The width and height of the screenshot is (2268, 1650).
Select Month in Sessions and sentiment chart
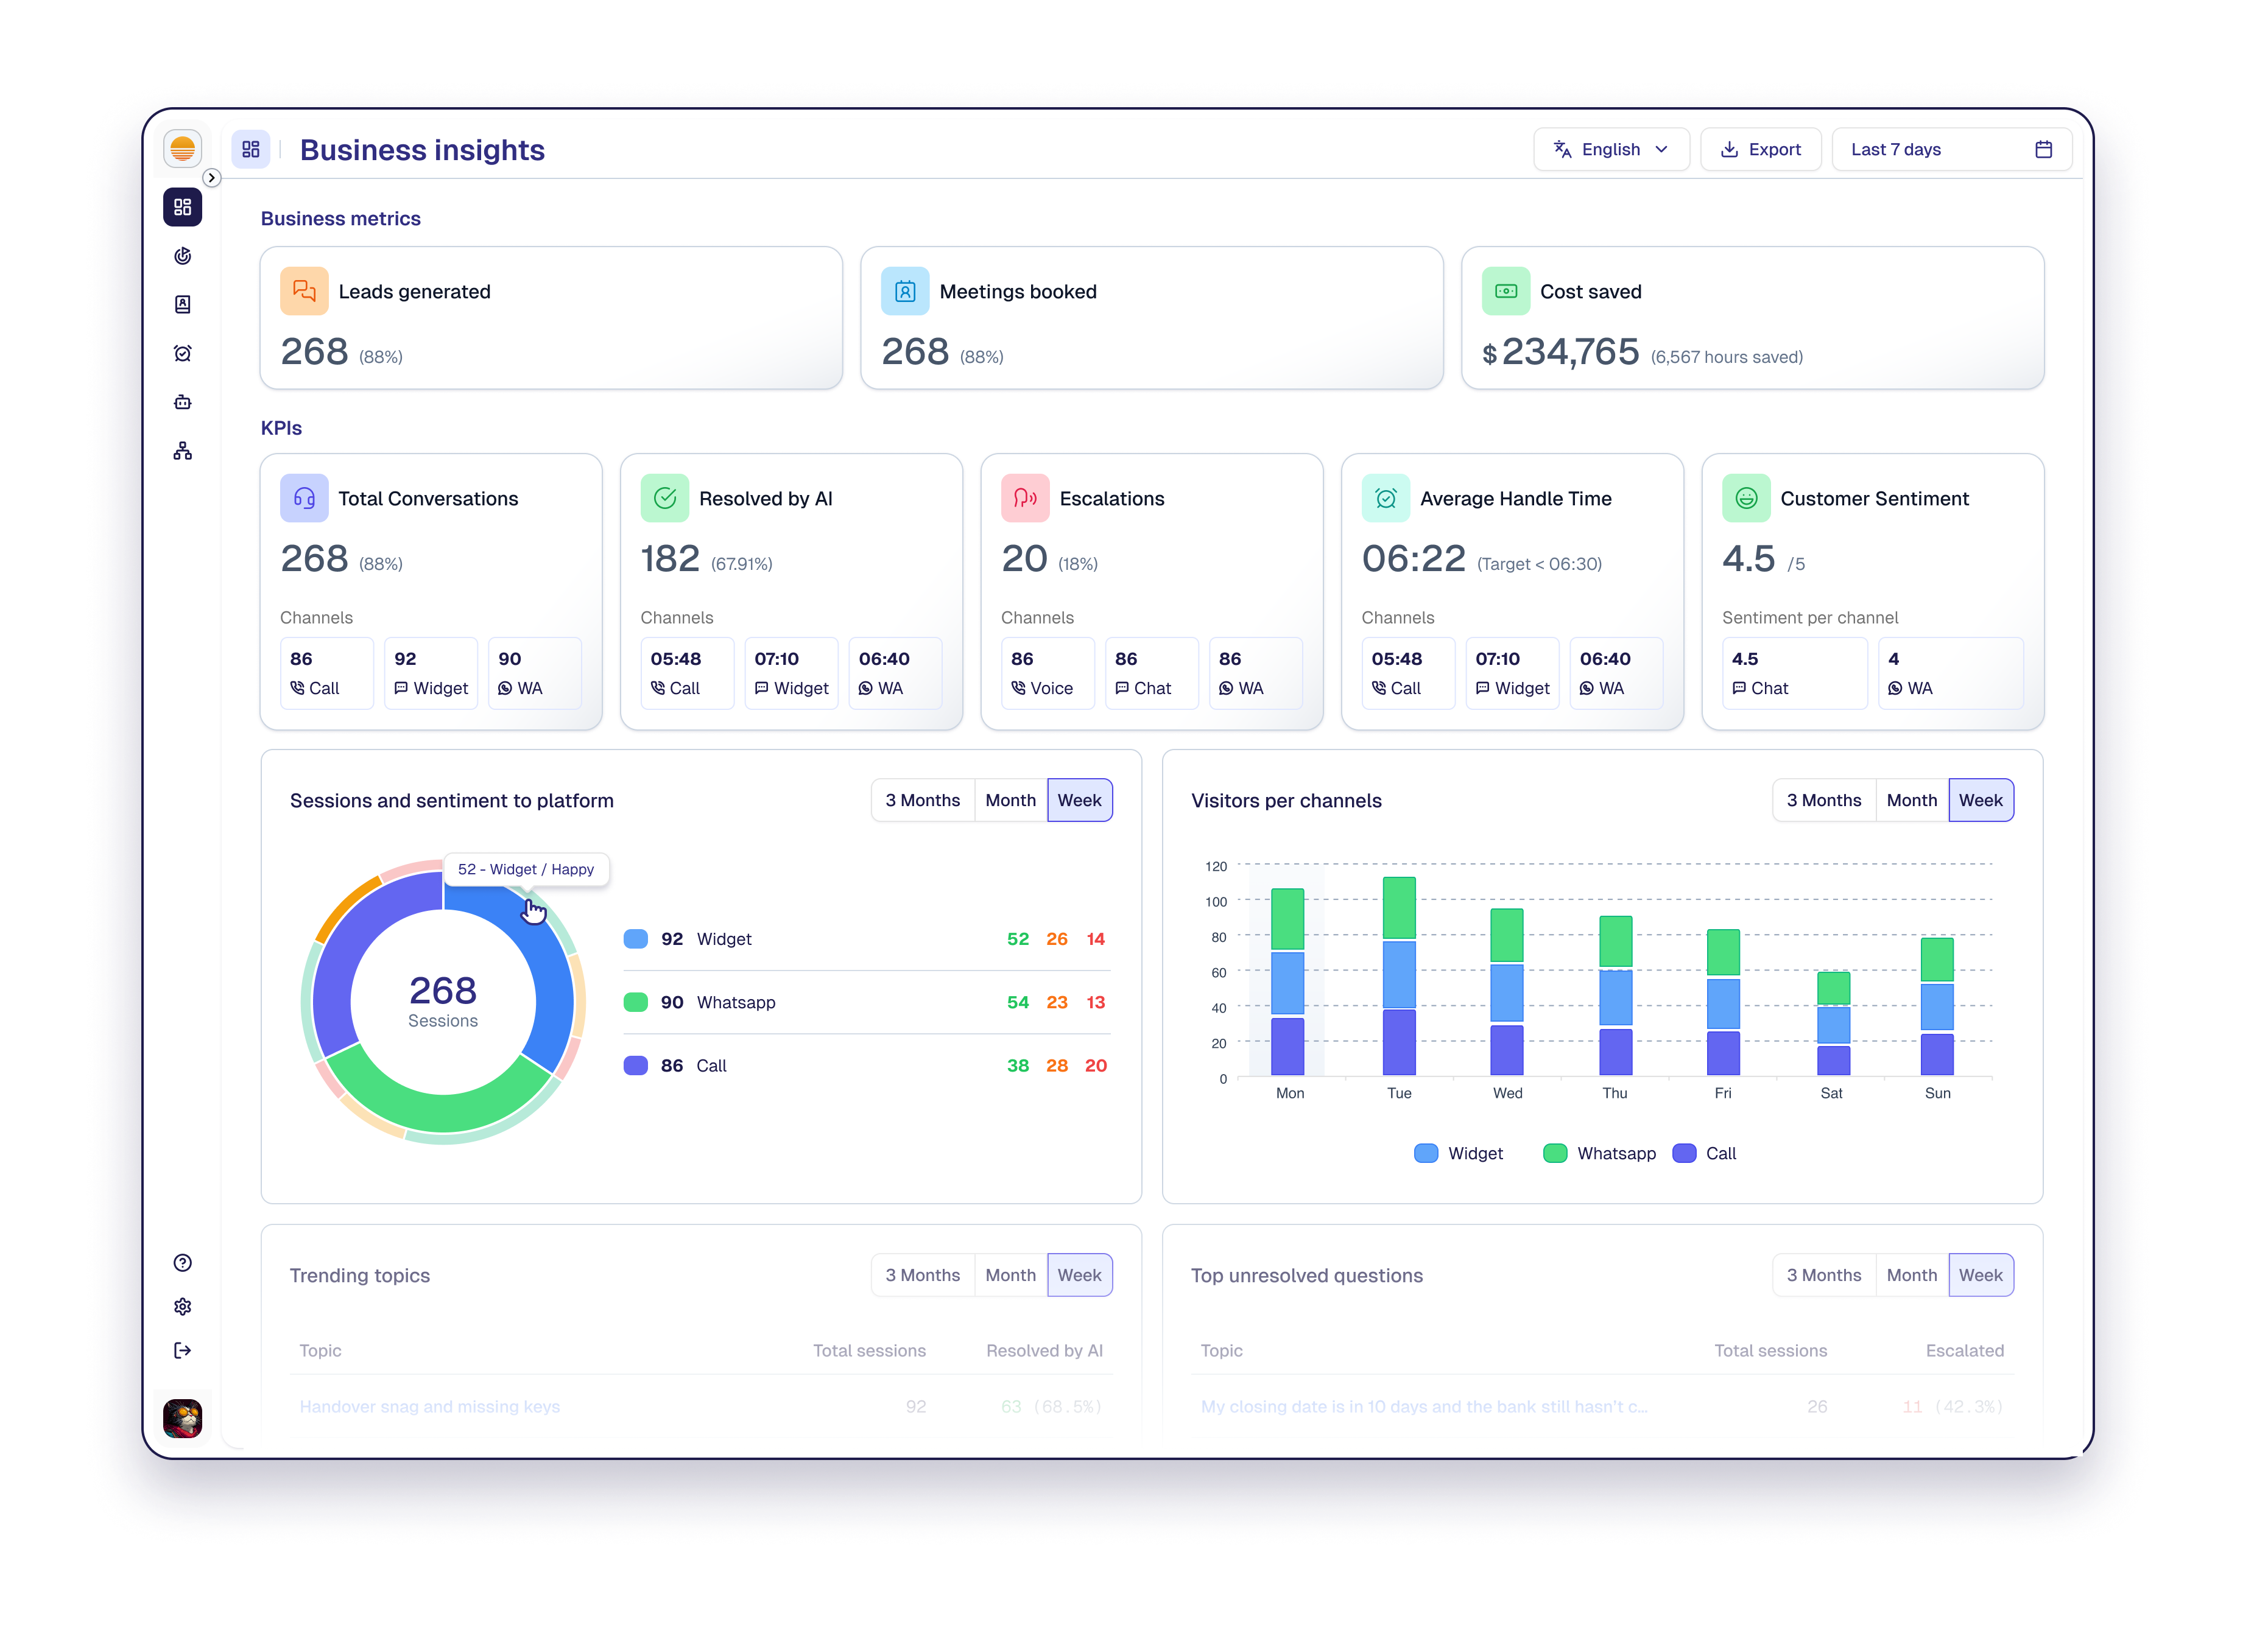point(1010,800)
